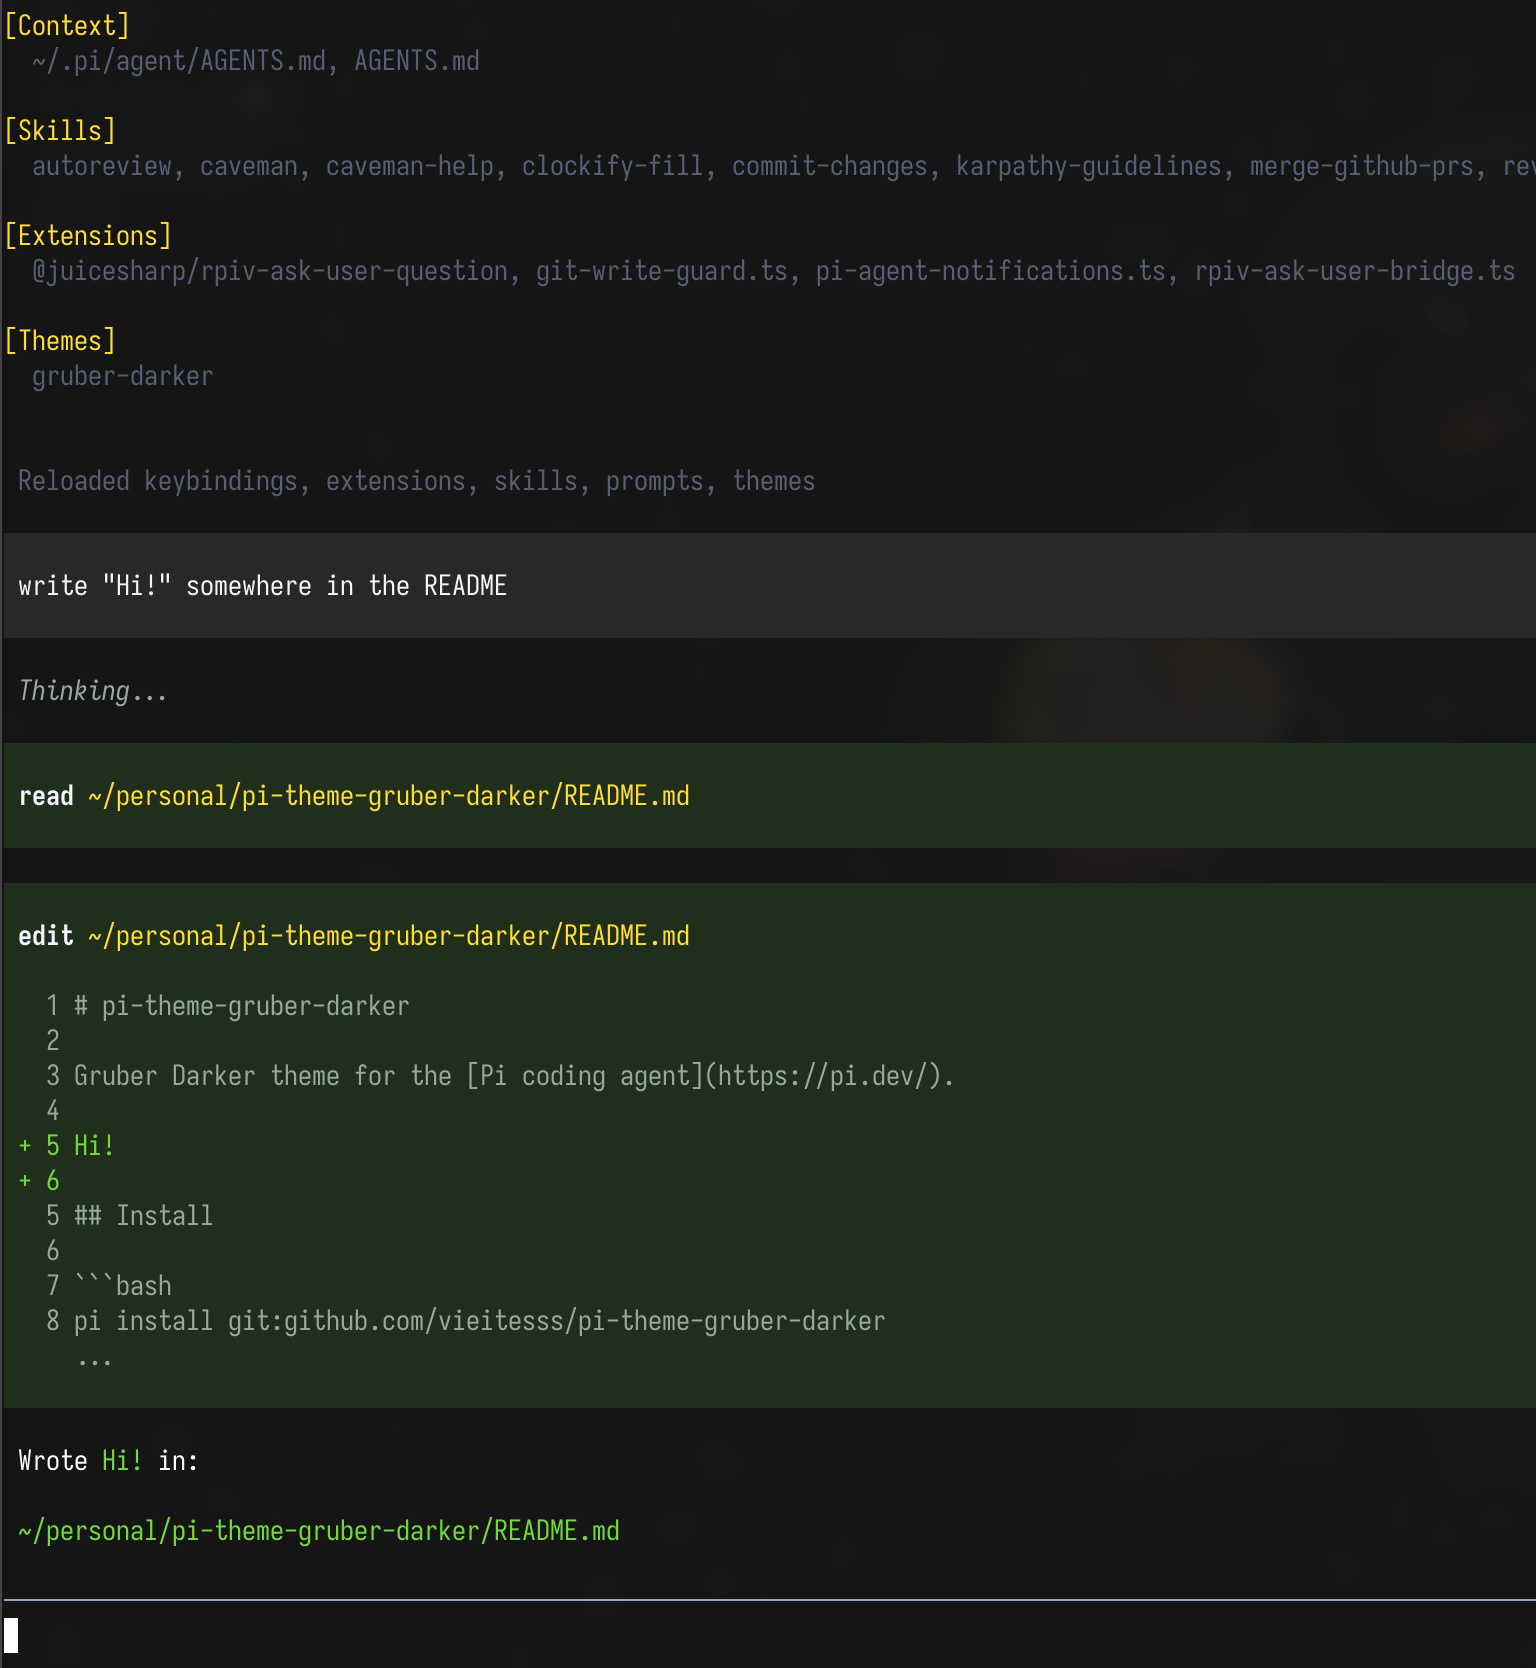
Task: Open the README.md path in the final response
Action: [319, 1531]
